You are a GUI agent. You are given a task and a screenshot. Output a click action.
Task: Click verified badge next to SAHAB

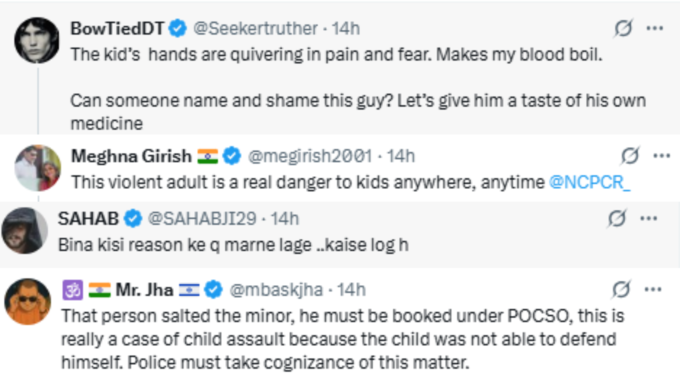point(133,219)
